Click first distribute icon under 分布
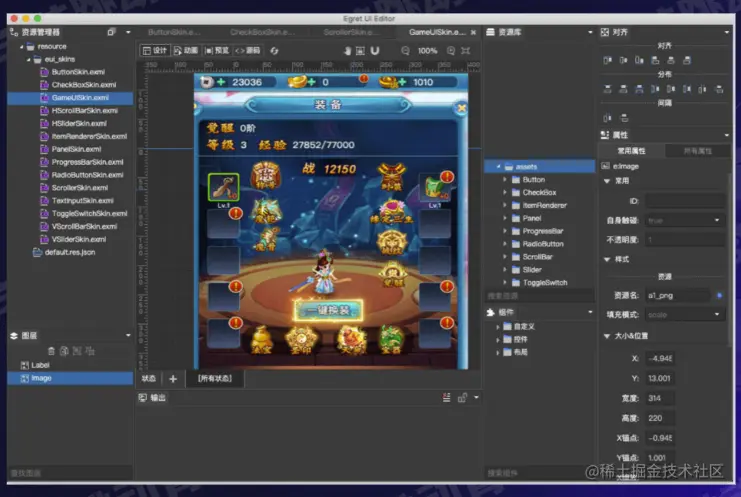The height and width of the screenshot is (497, 741). (x=608, y=89)
